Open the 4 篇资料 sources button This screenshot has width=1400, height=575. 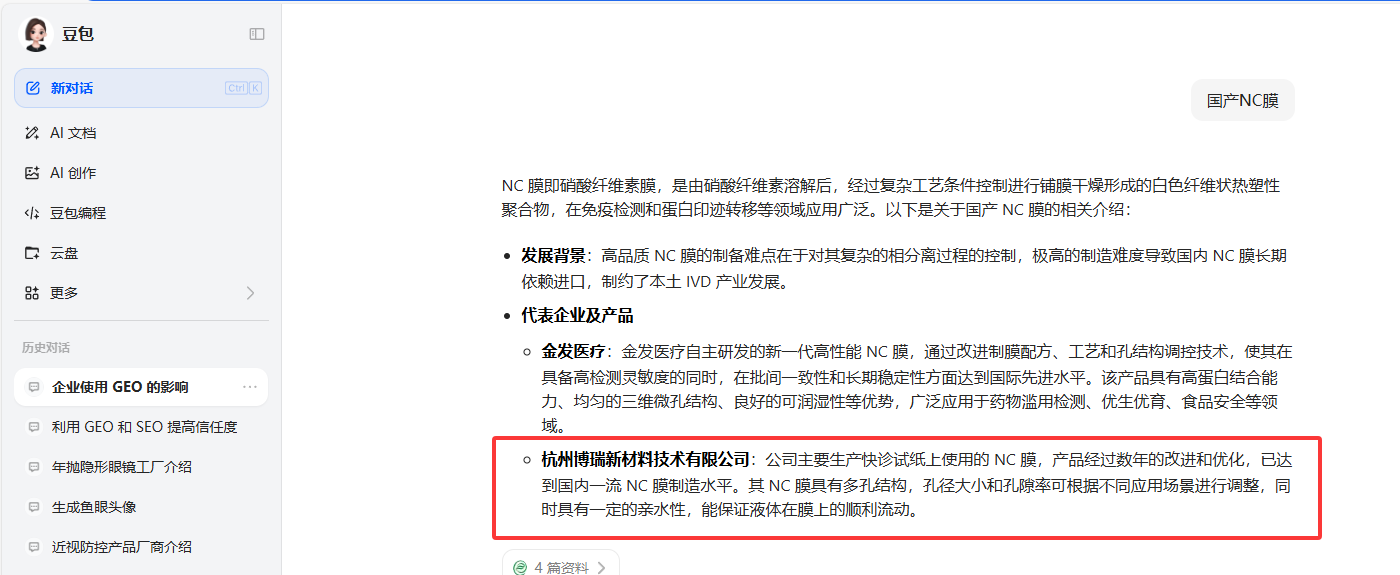tap(560, 565)
